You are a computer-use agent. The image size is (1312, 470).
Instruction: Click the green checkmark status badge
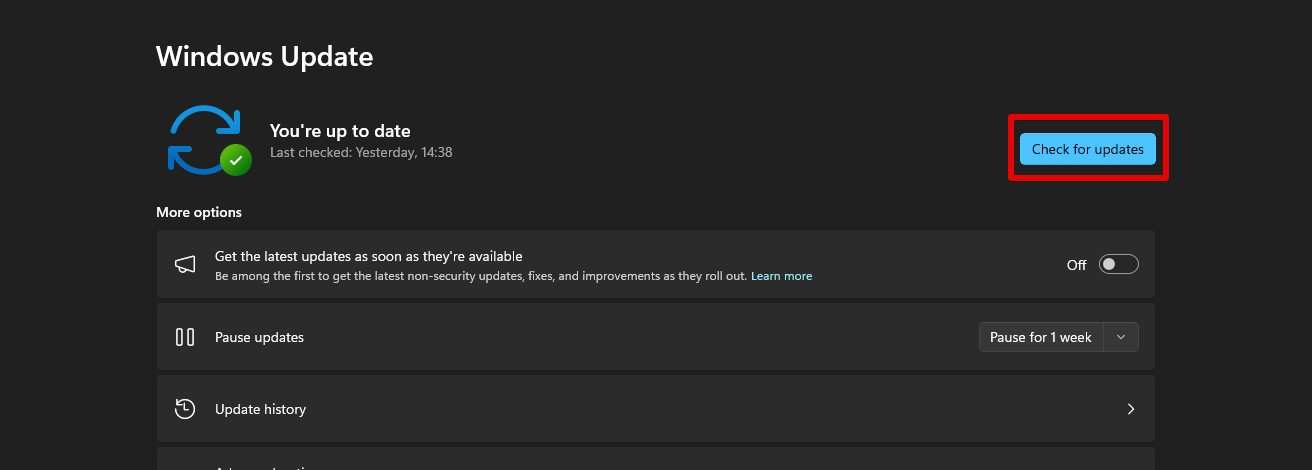click(x=236, y=159)
